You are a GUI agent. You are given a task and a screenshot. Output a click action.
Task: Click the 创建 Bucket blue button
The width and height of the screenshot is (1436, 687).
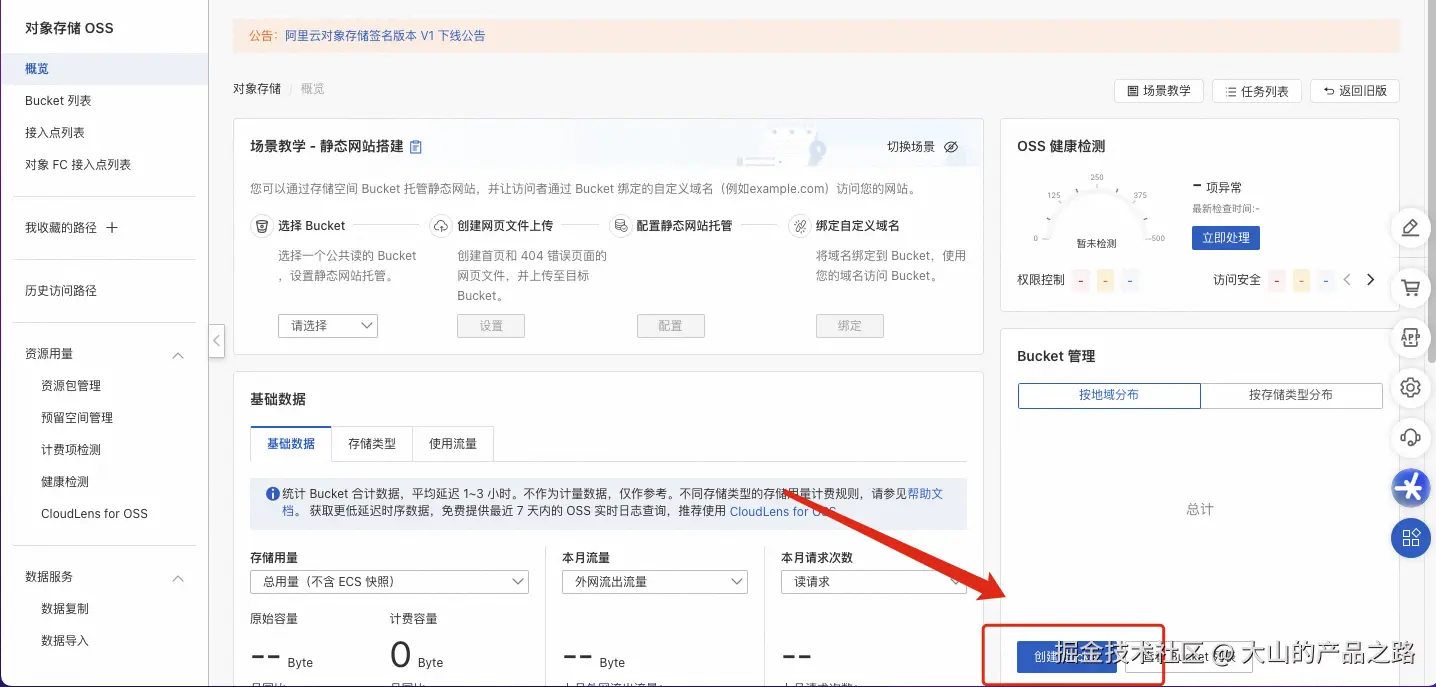[1067, 657]
